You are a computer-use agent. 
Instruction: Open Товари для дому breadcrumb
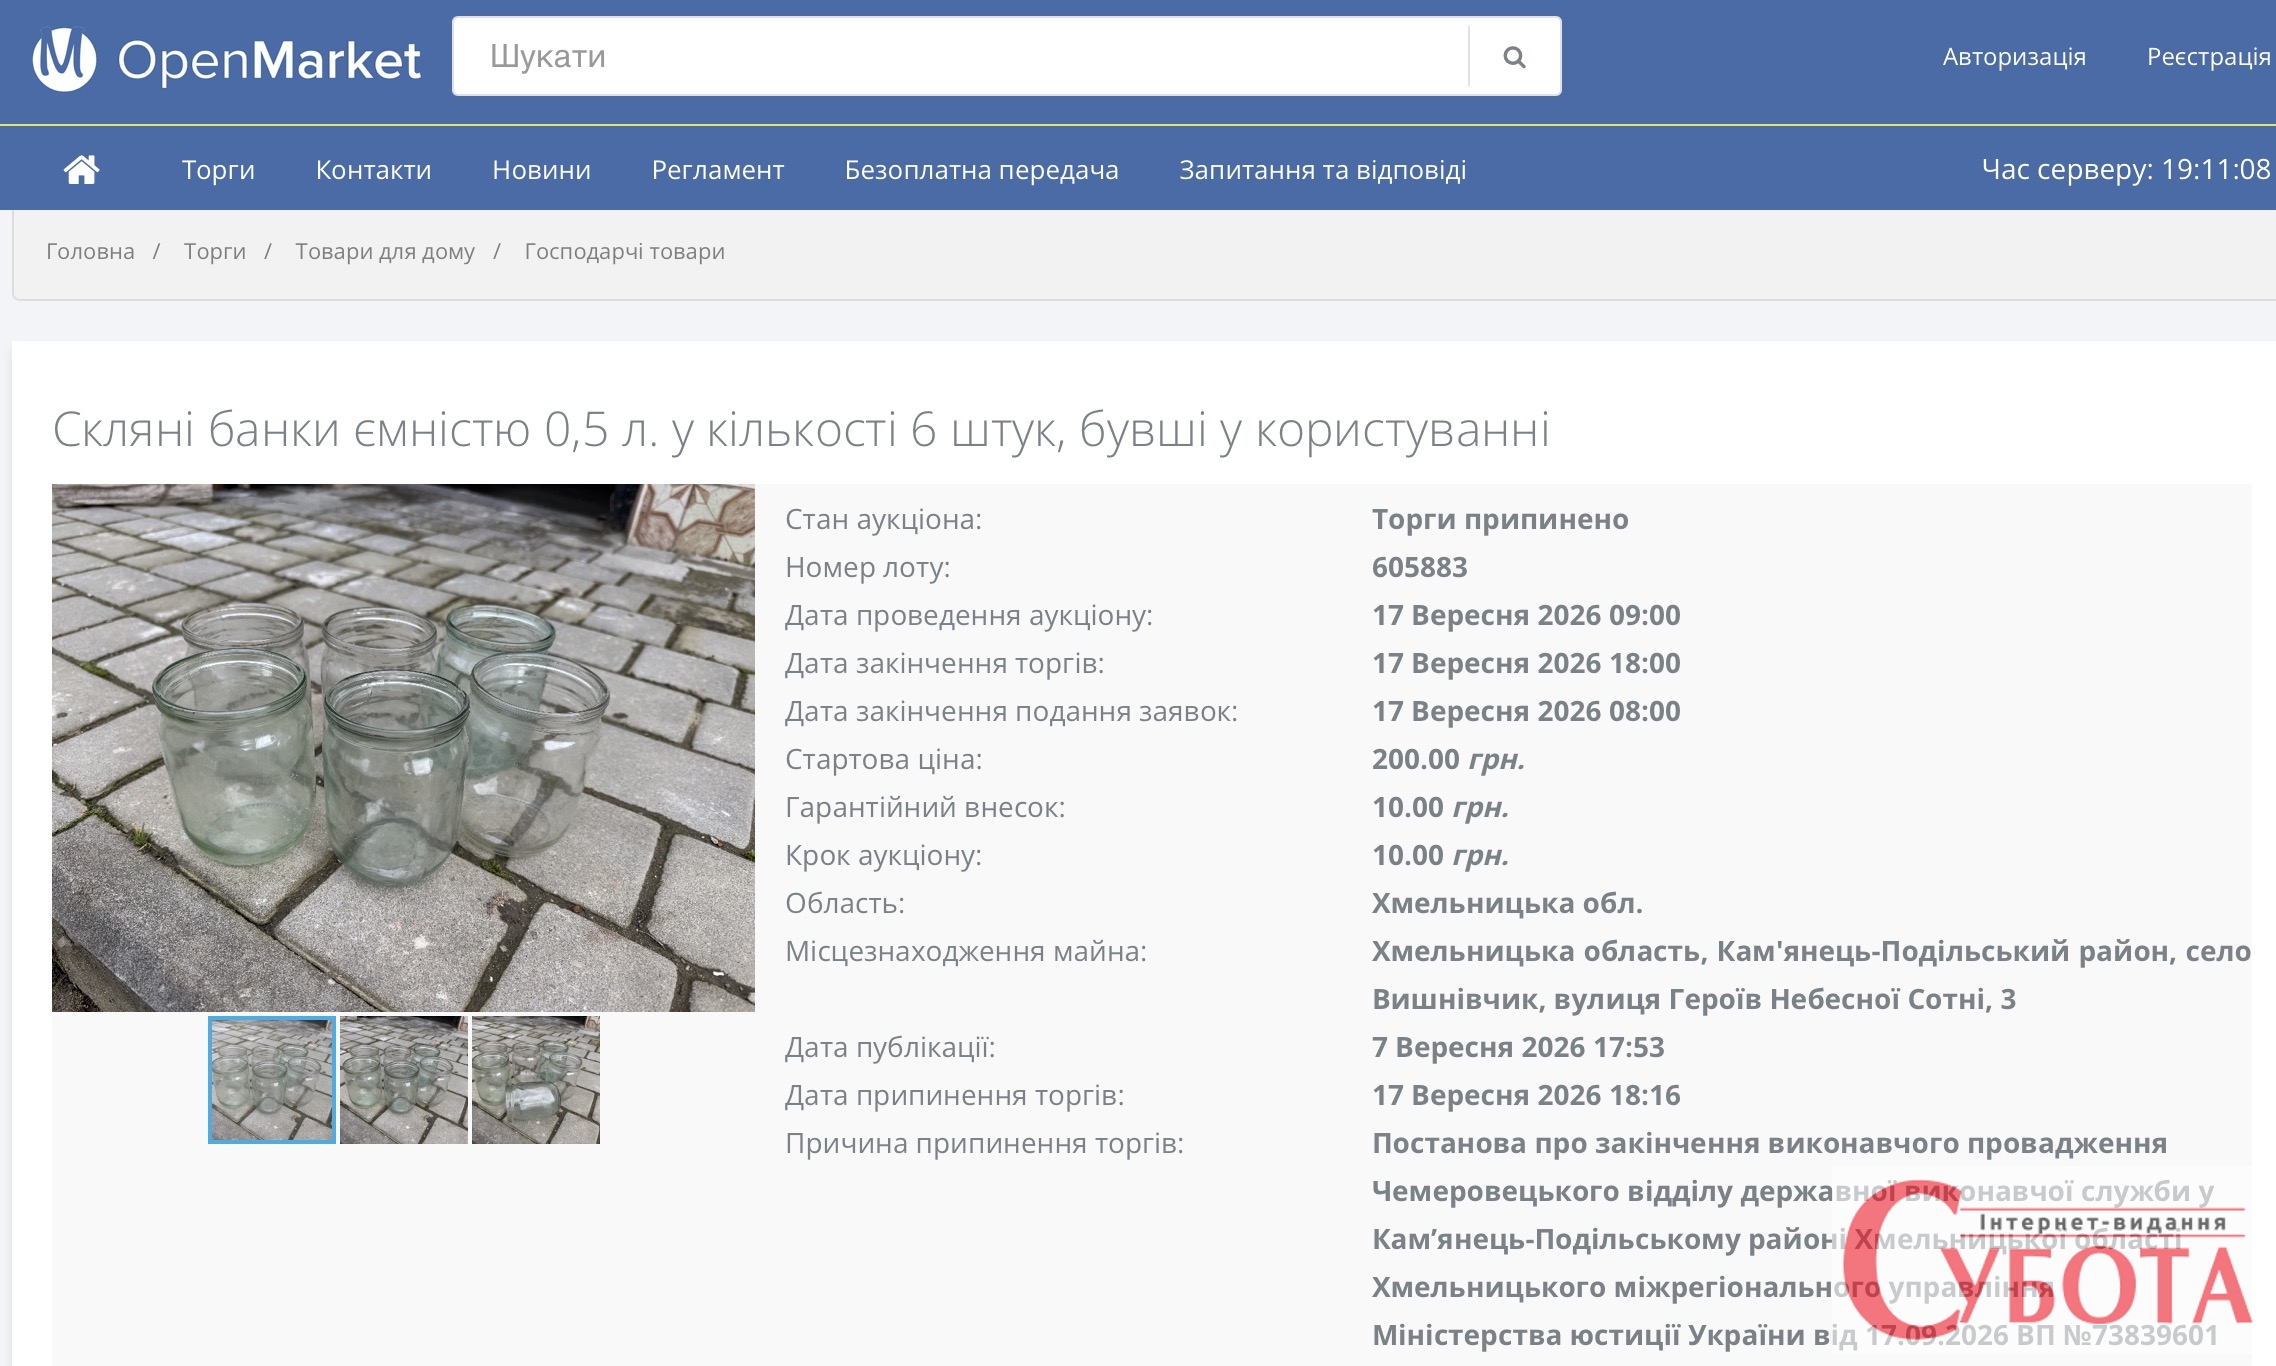point(385,251)
